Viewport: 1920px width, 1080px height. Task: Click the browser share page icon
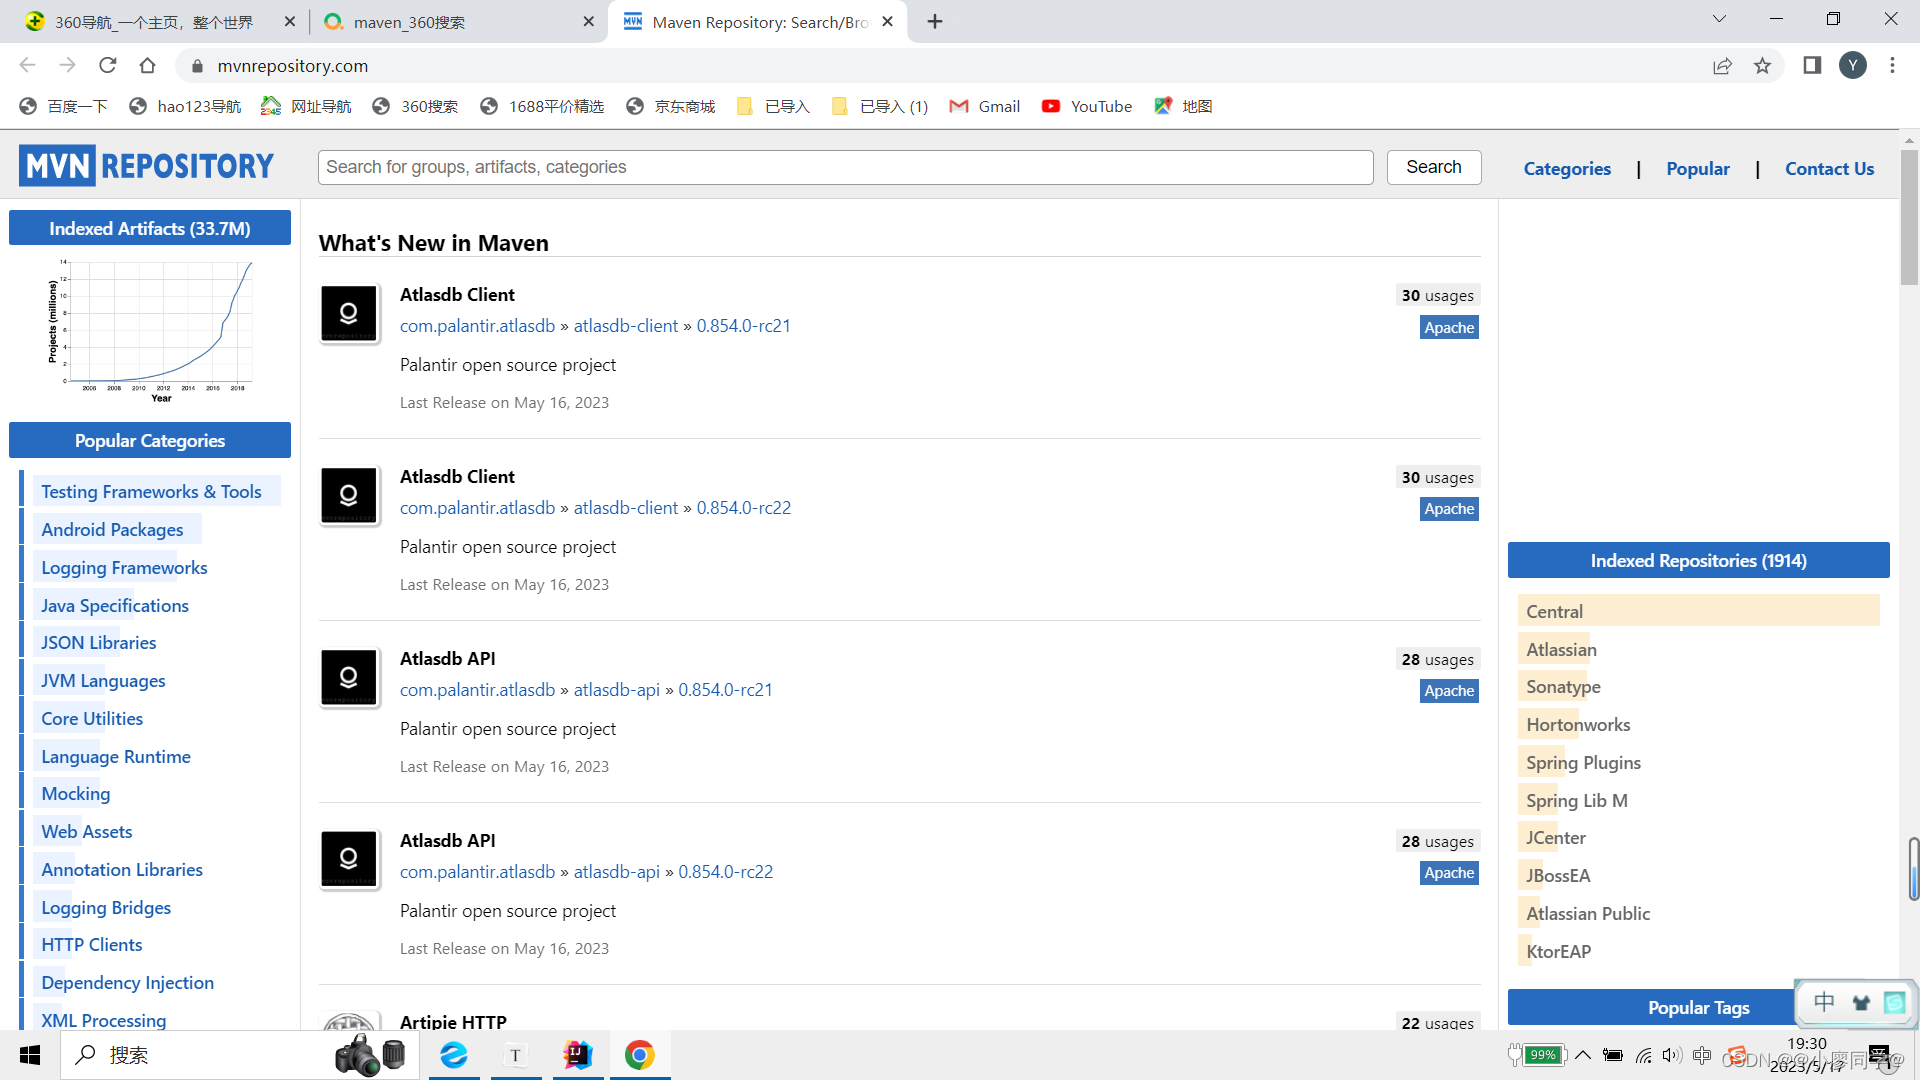tap(1722, 66)
